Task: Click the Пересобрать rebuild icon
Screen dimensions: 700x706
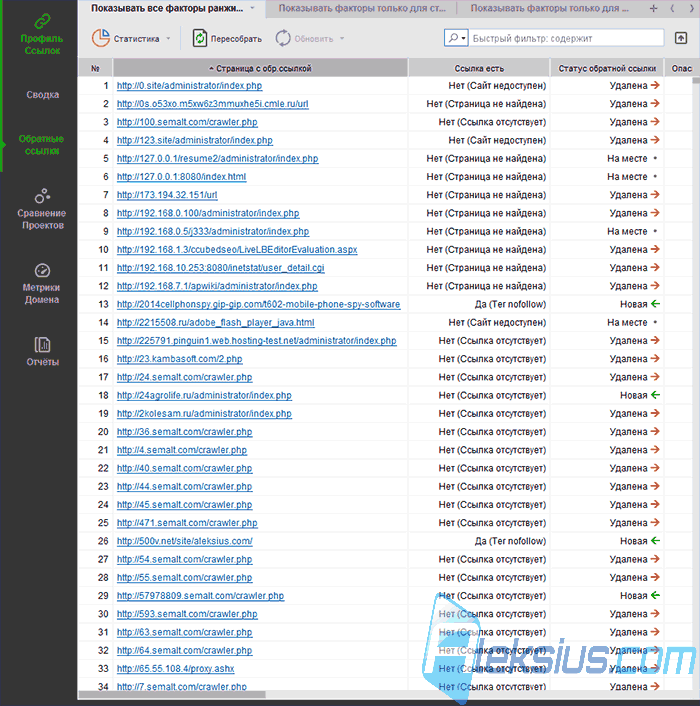Action: pos(199,38)
